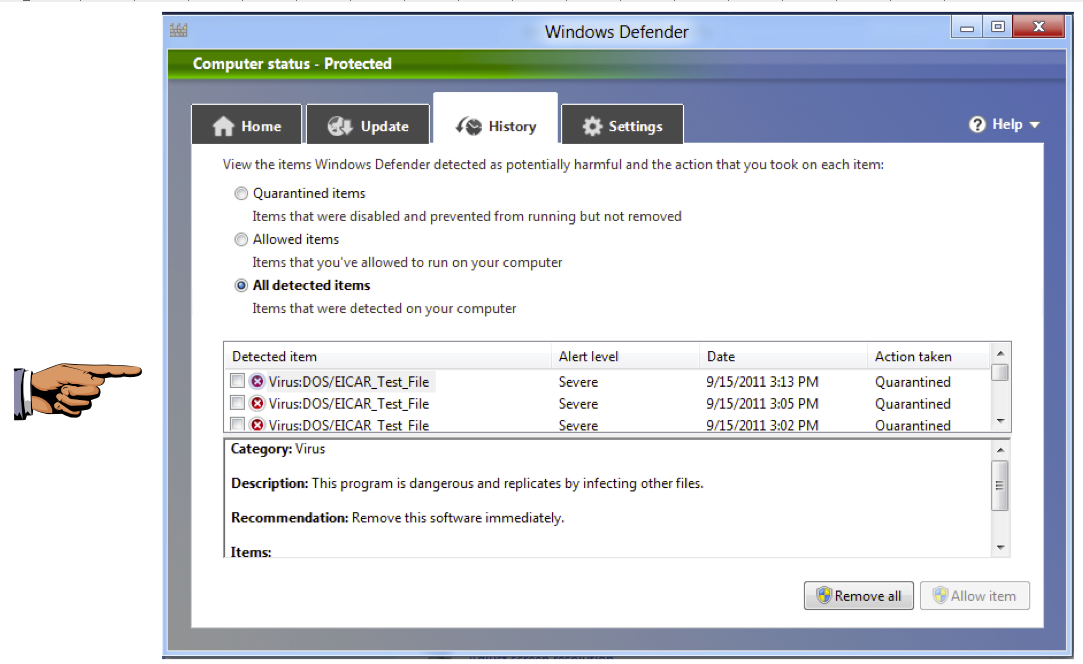Click the Home tab house icon
Image resolution: width=1083 pixels, height=664 pixels.
coord(224,127)
